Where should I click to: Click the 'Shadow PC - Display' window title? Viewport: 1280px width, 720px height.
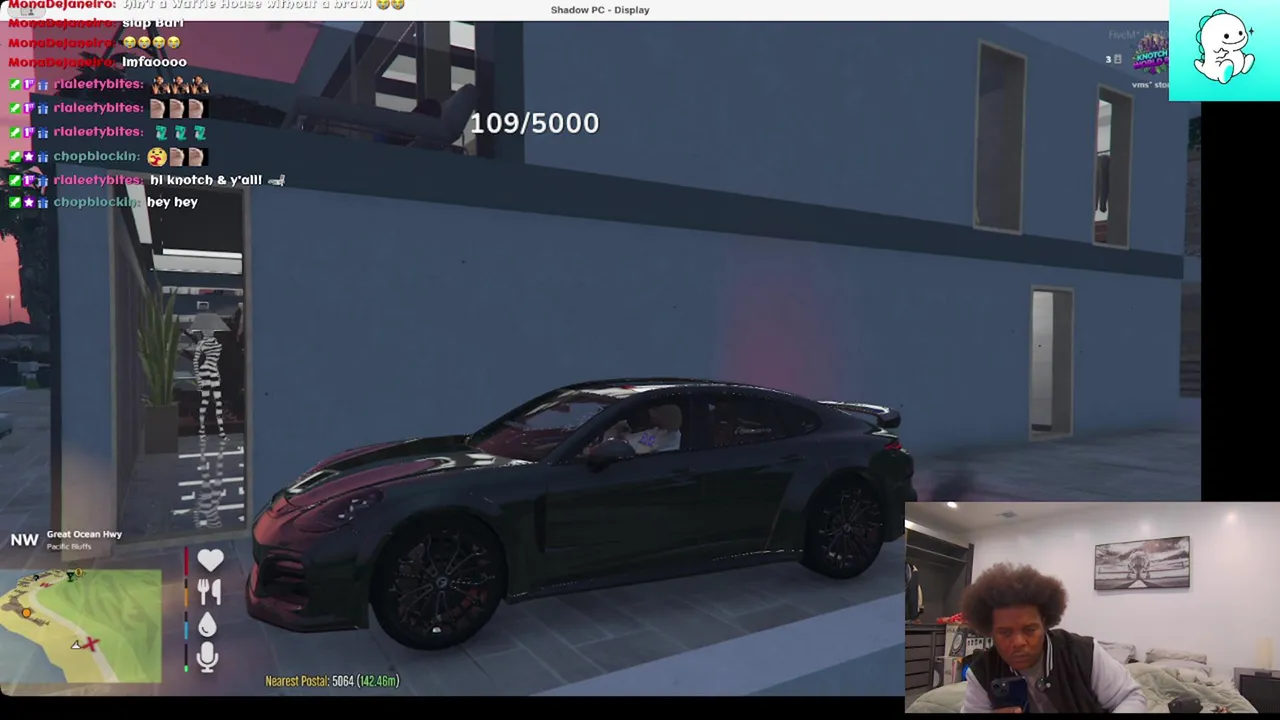(x=600, y=10)
